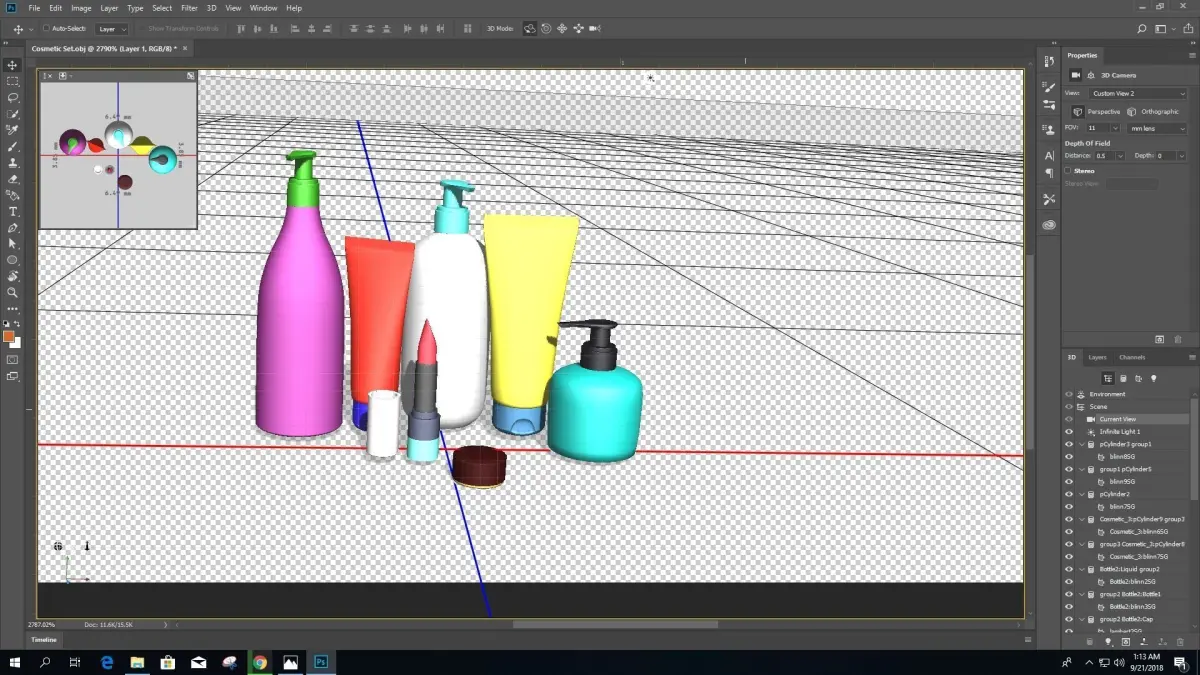Click Photoshop icon in Windows taskbar

(321, 662)
